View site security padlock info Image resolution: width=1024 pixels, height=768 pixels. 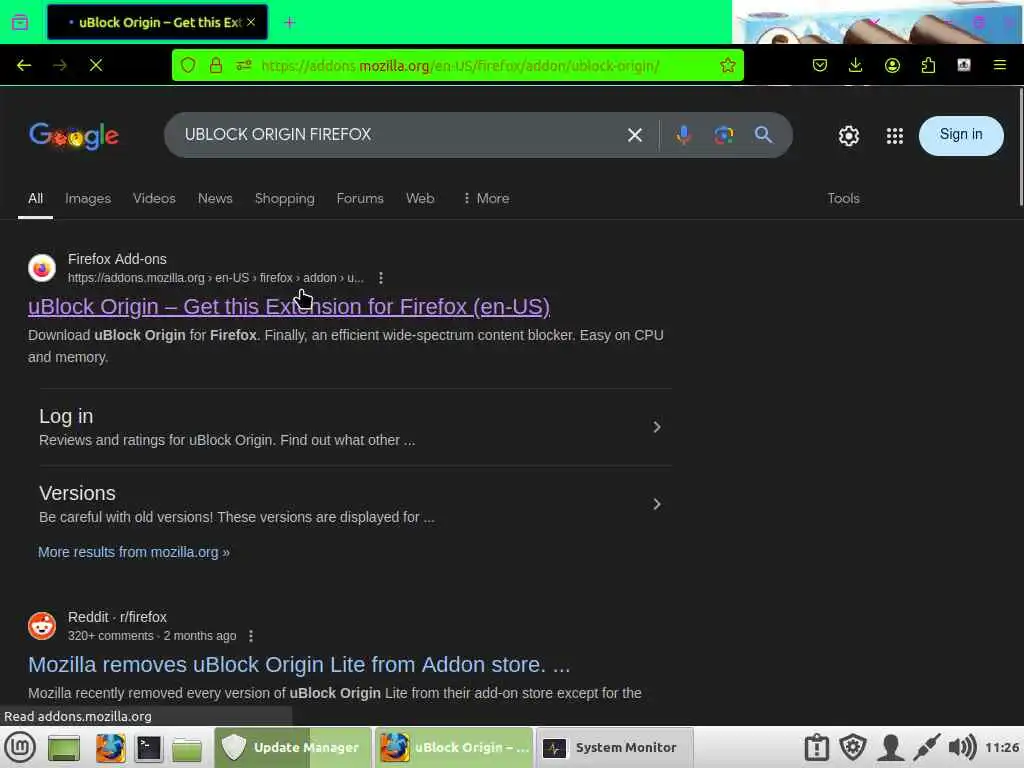(216, 65)
